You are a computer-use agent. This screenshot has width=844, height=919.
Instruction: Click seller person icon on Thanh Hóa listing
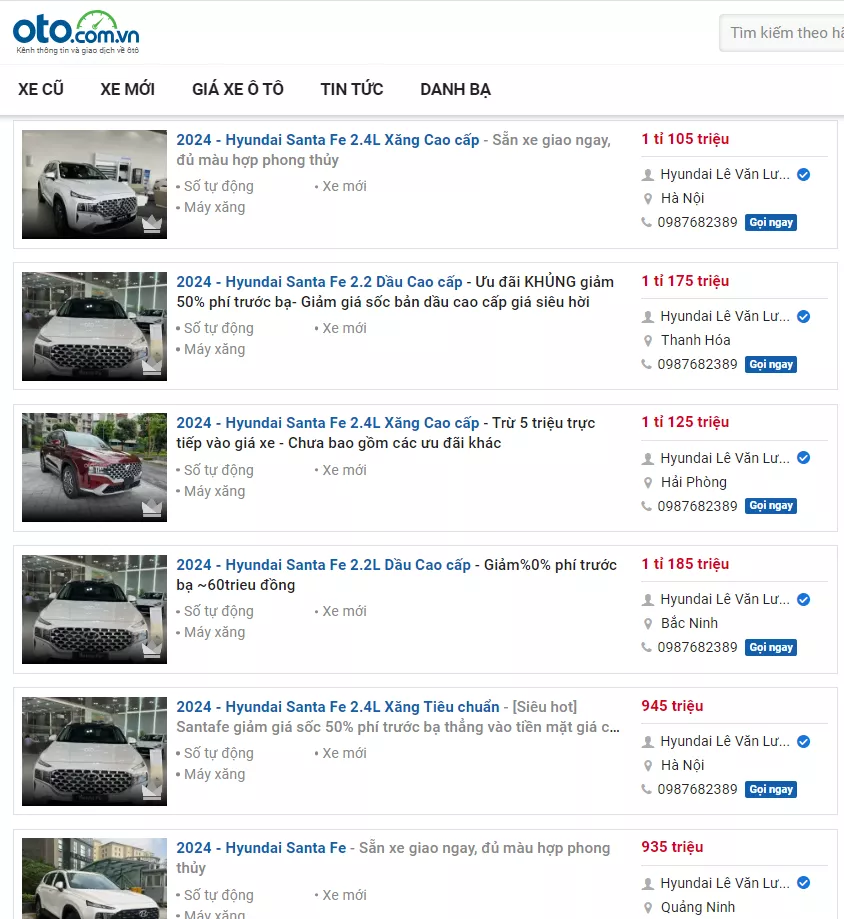(x=648, y=316)
